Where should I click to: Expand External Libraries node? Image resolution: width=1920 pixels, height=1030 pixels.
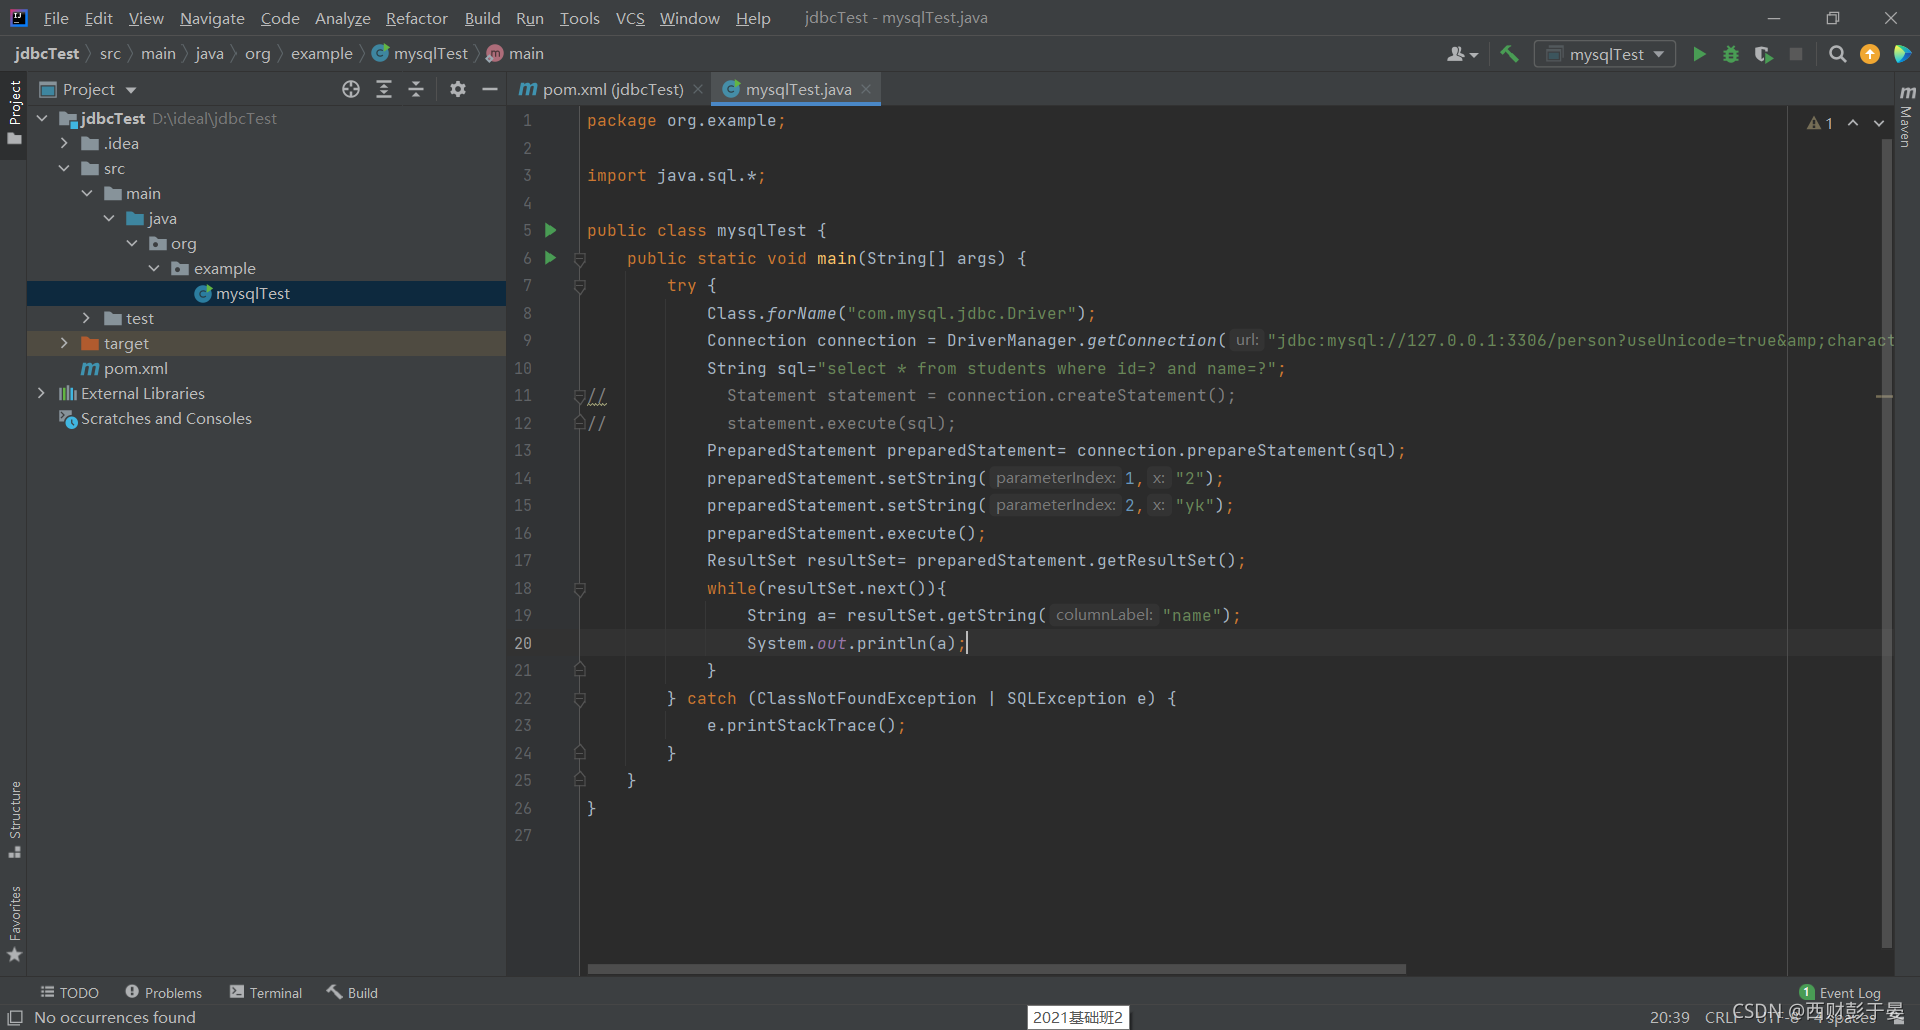42,393
